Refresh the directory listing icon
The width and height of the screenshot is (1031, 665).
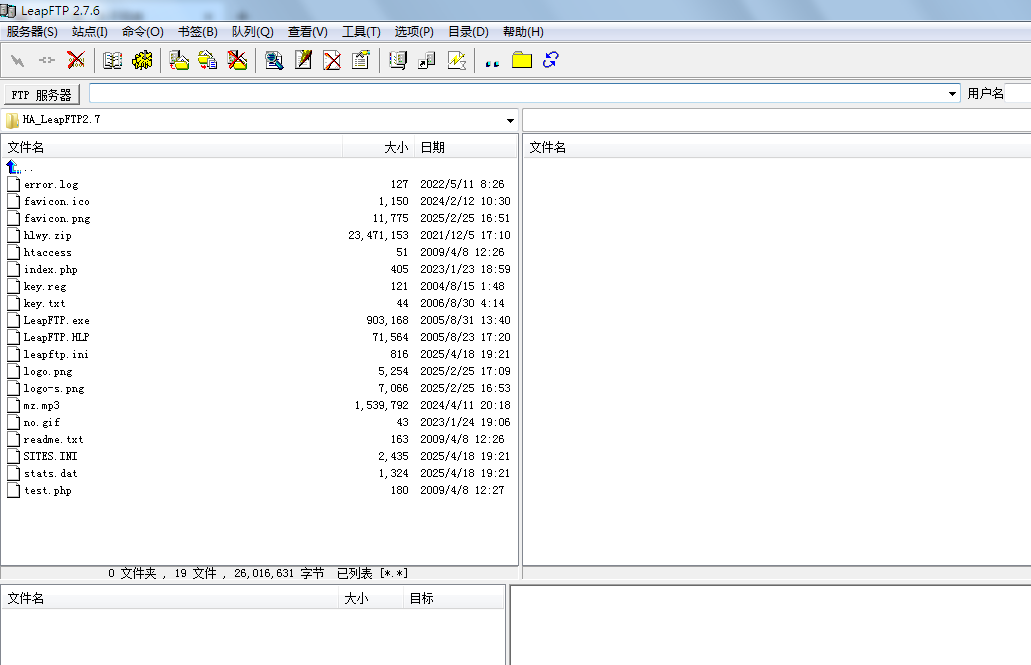(x=549, y=60)
